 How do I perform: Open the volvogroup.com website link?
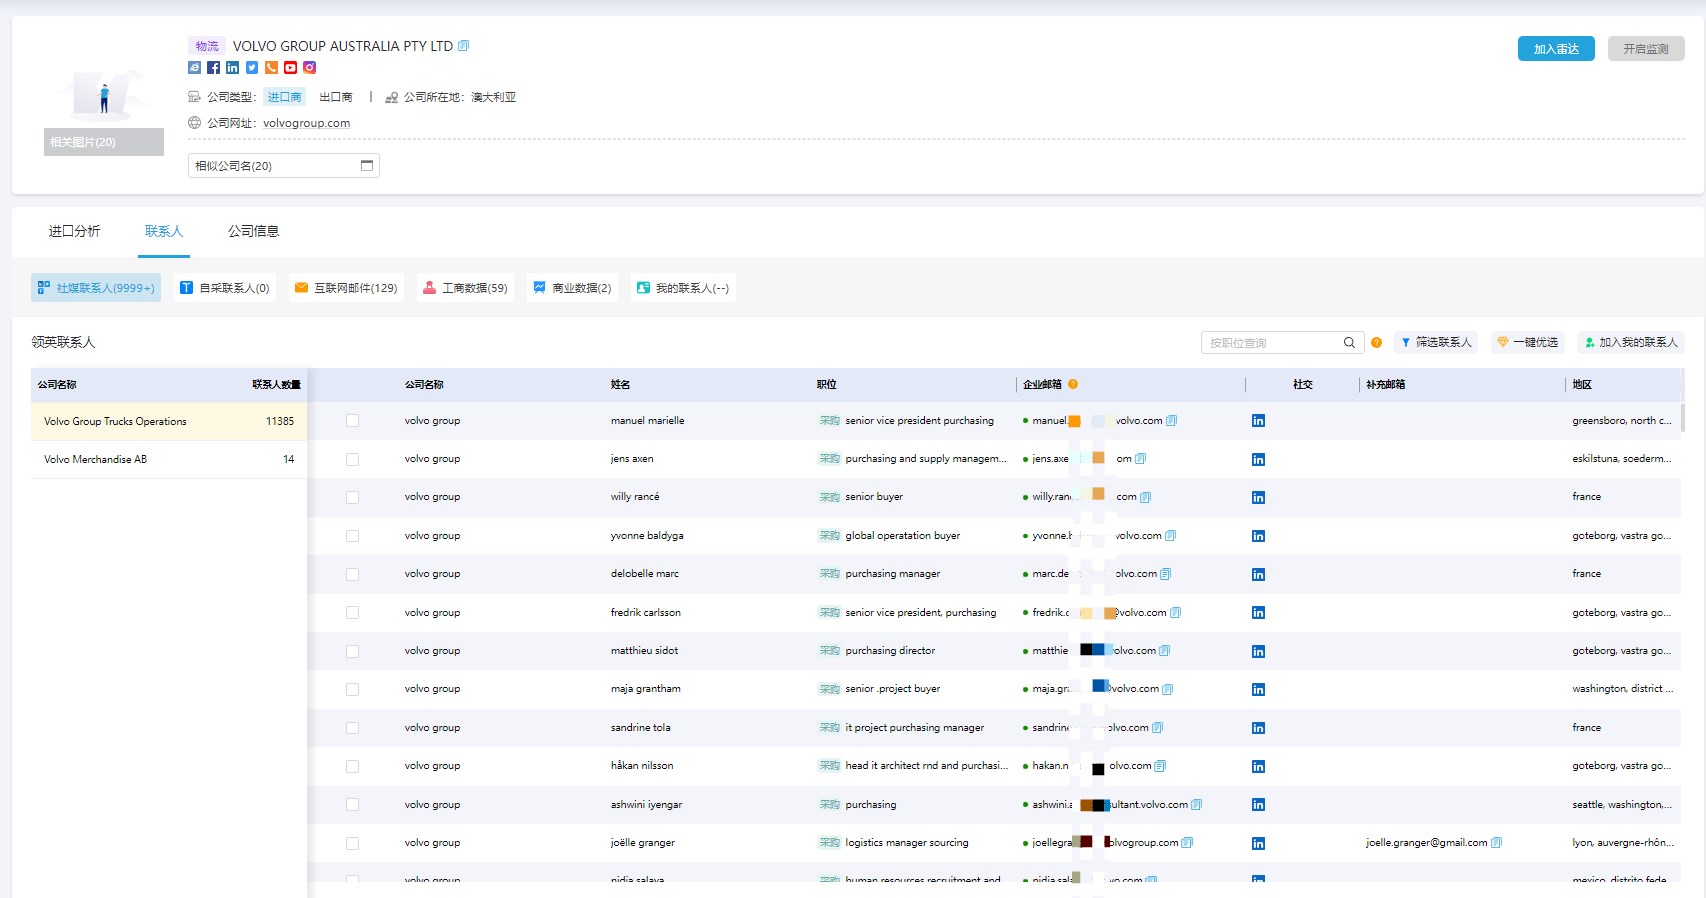pos(306,123)
